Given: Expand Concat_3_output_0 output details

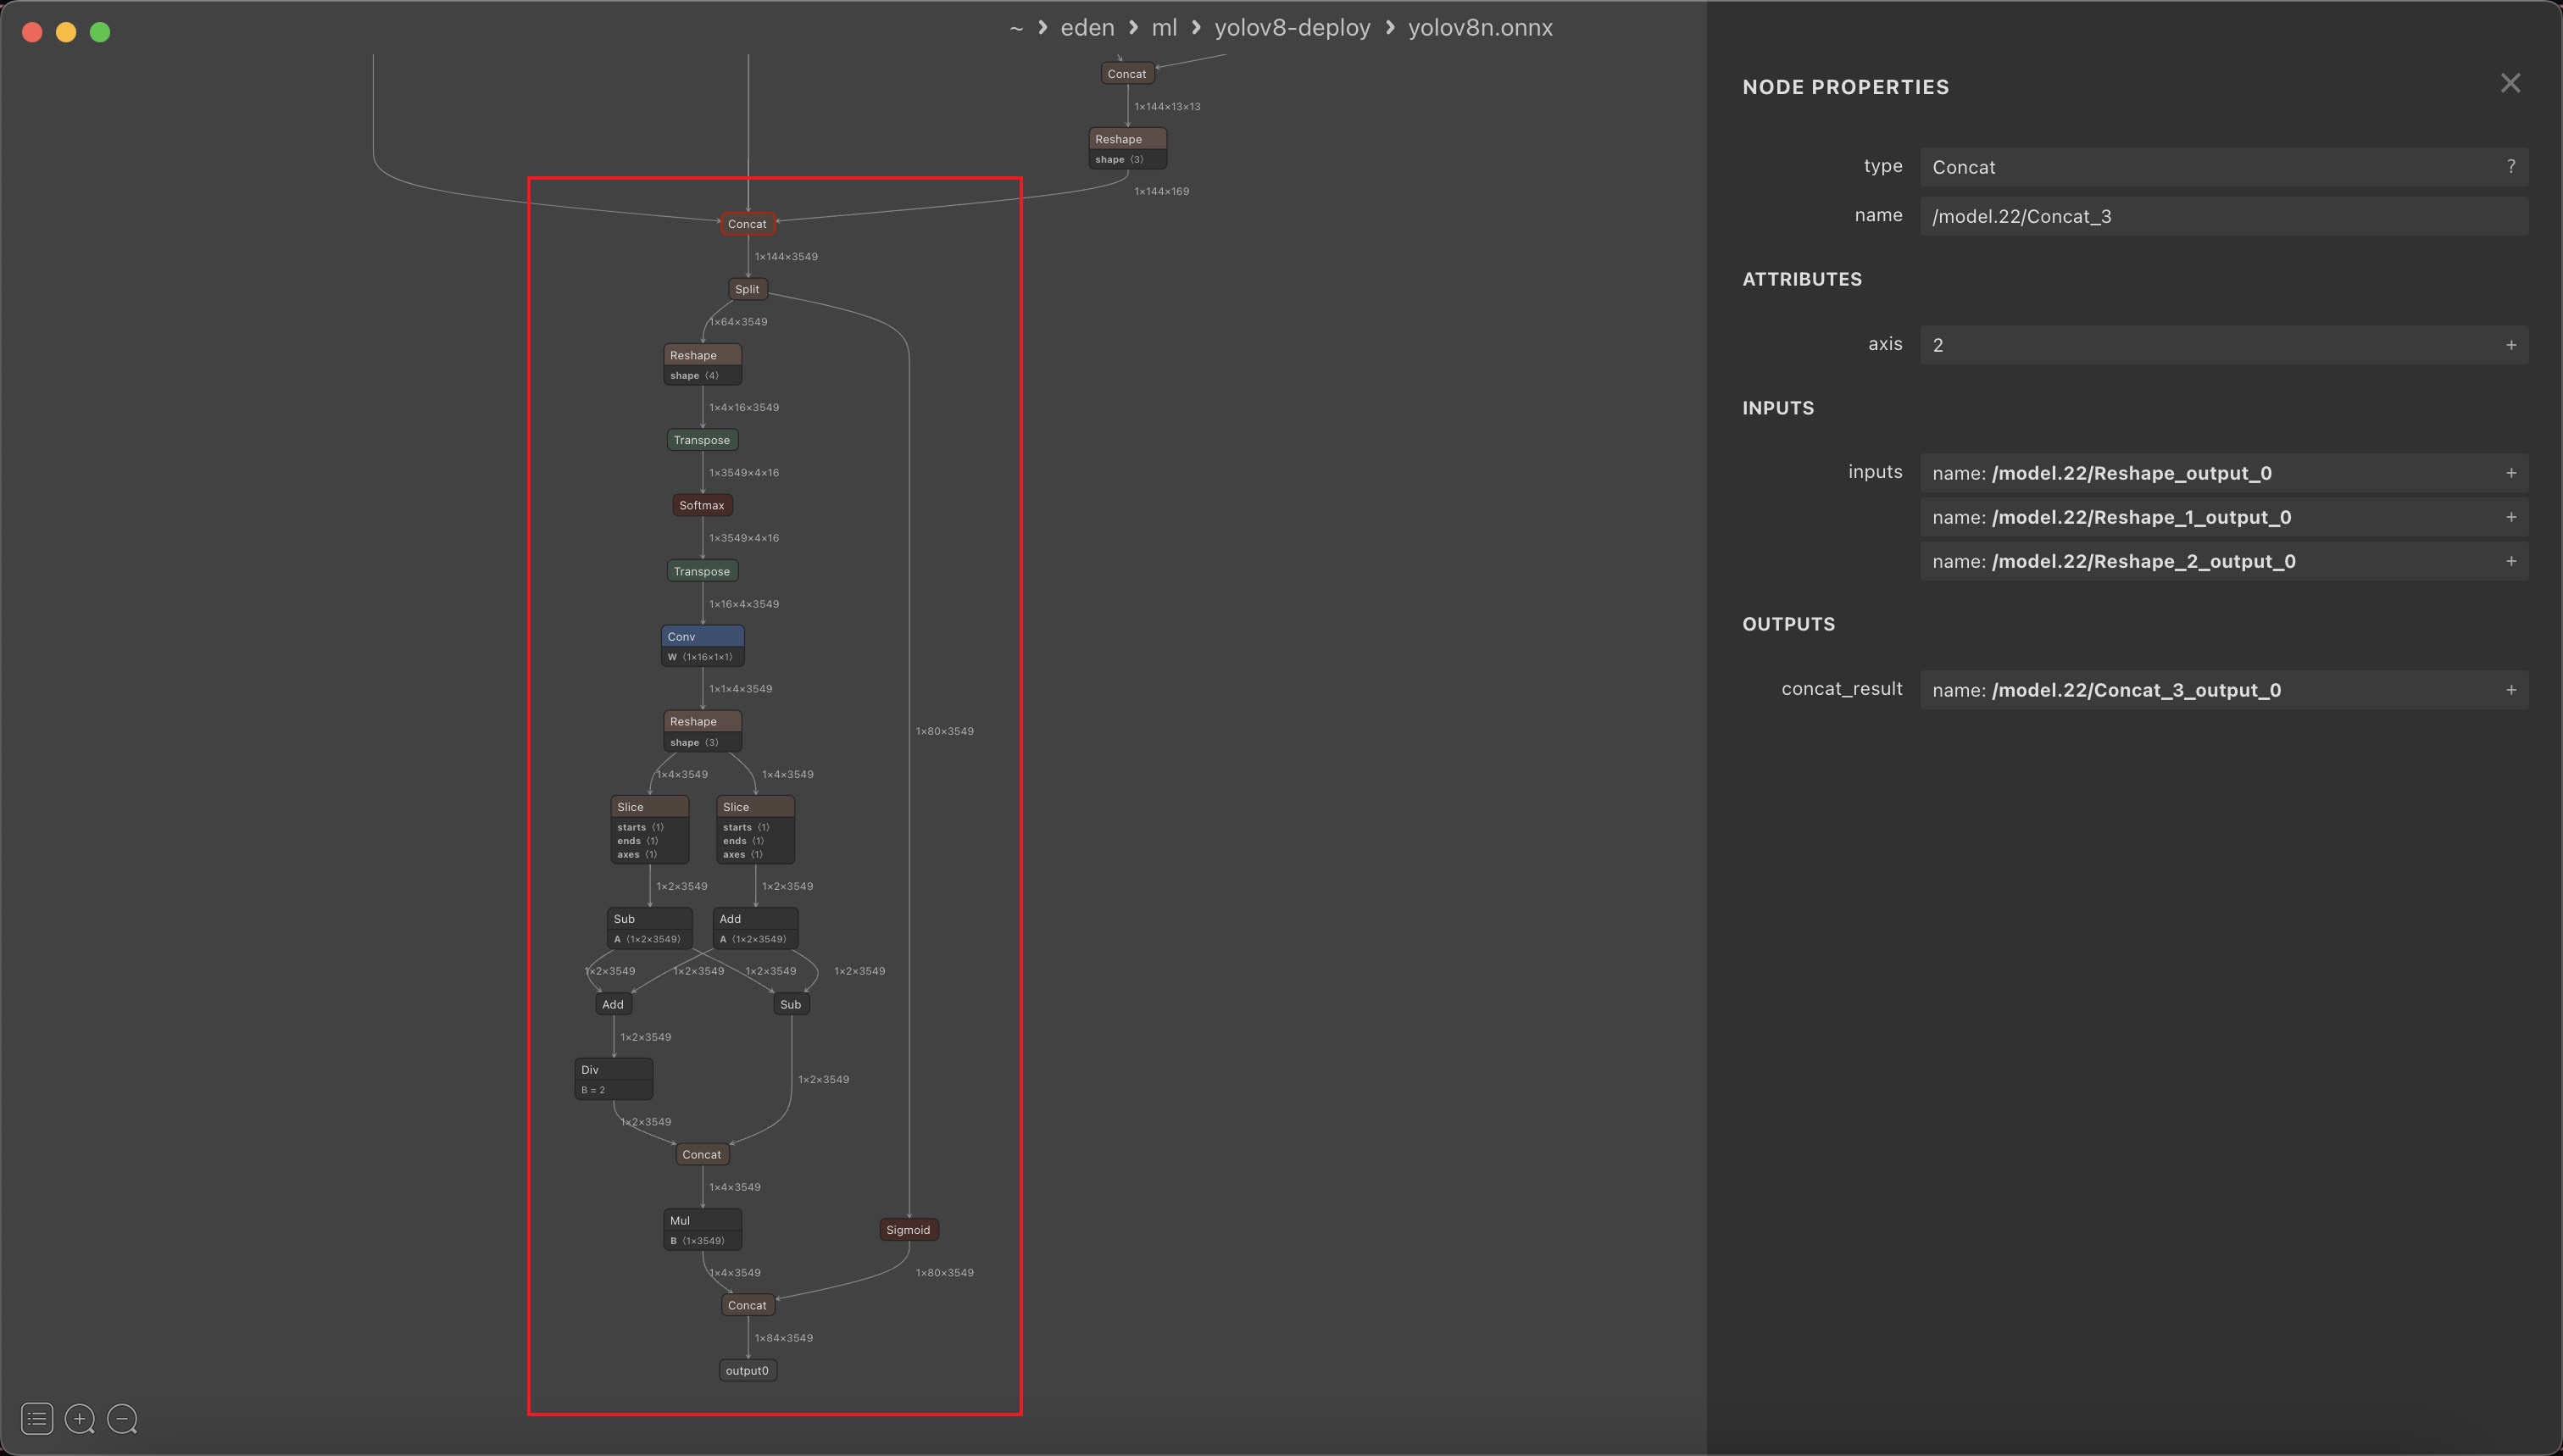Looking at the screenshot, I should tap(2511, 689).
